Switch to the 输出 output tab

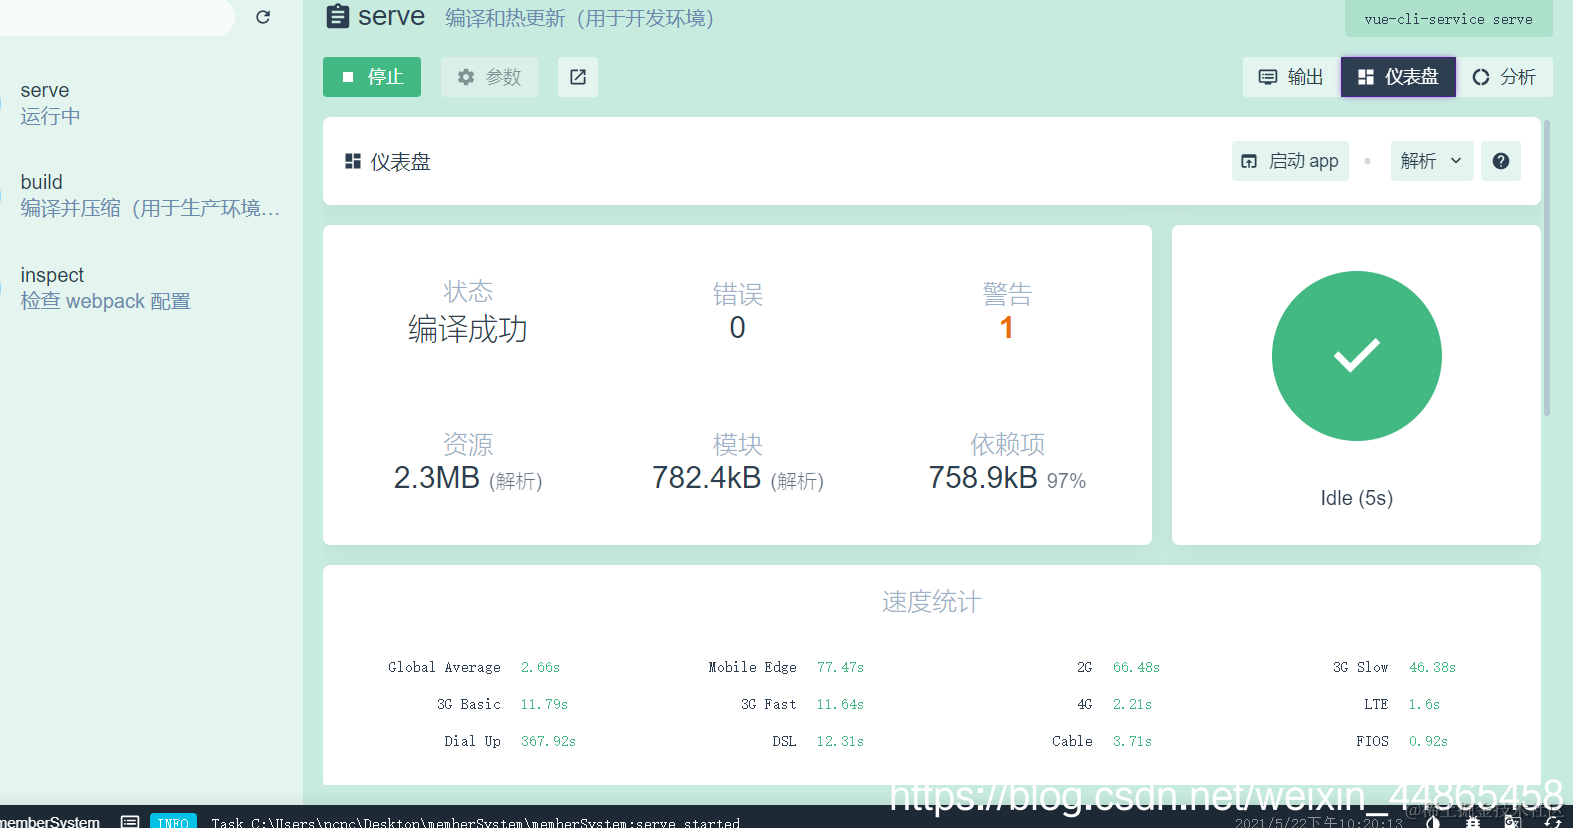(1291, 77)
